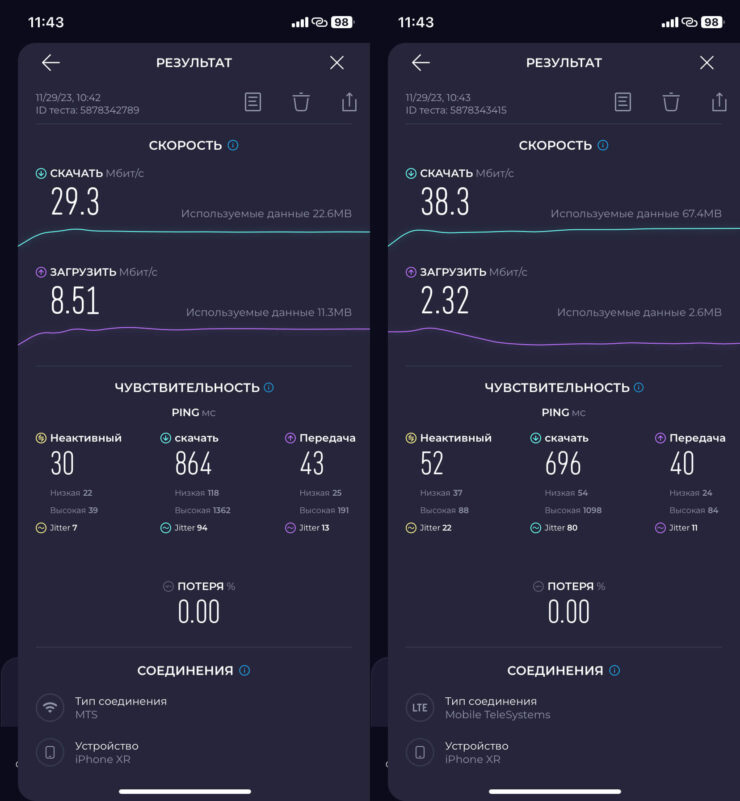740x801 pixels.
Task: Show info about Скорость in left screen
Action: pyautogui.click(x=233, y=145)
